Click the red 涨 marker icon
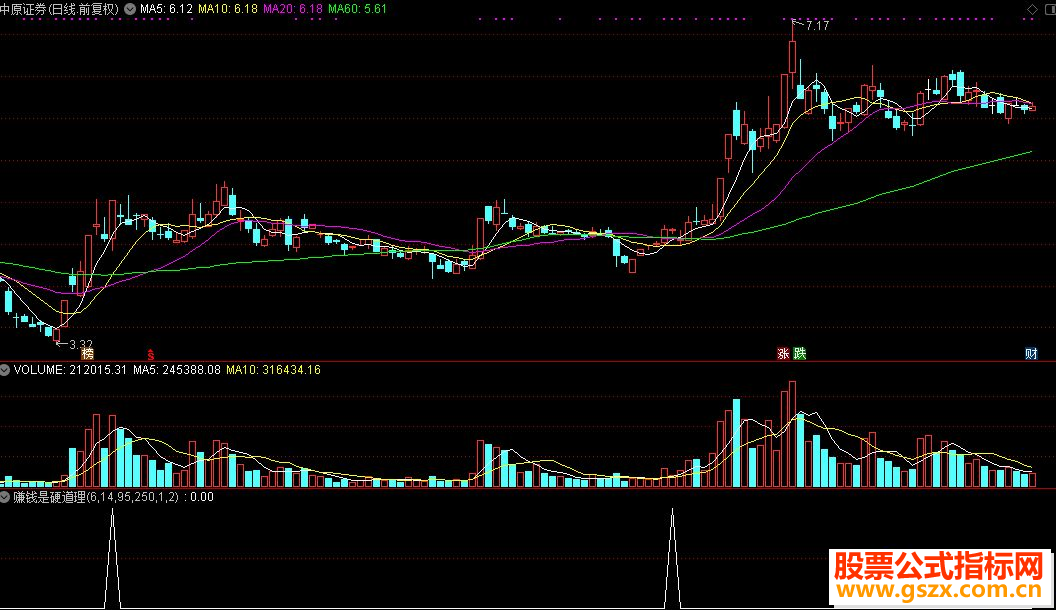Screen dimensions: 1056x610 (x=783, y=353)
